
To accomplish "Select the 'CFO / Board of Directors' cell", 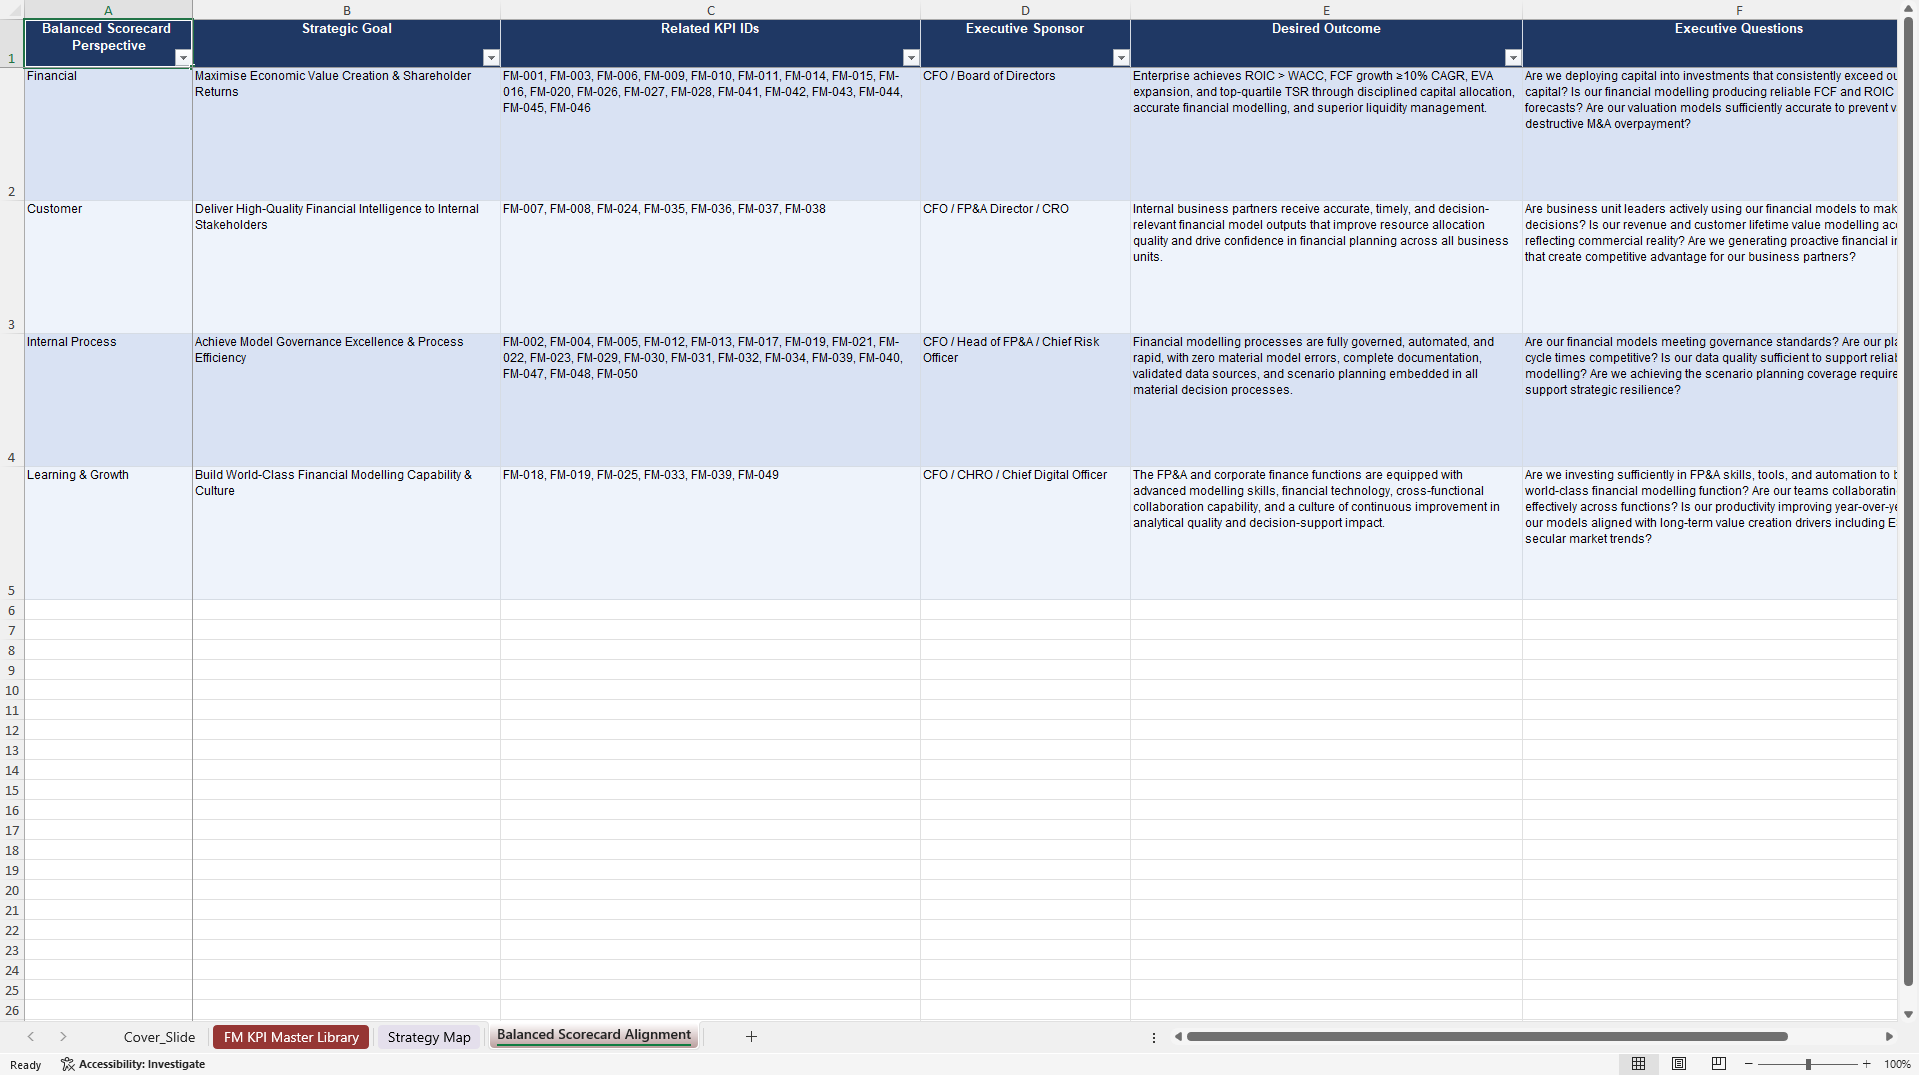I will click(1025, 134).
